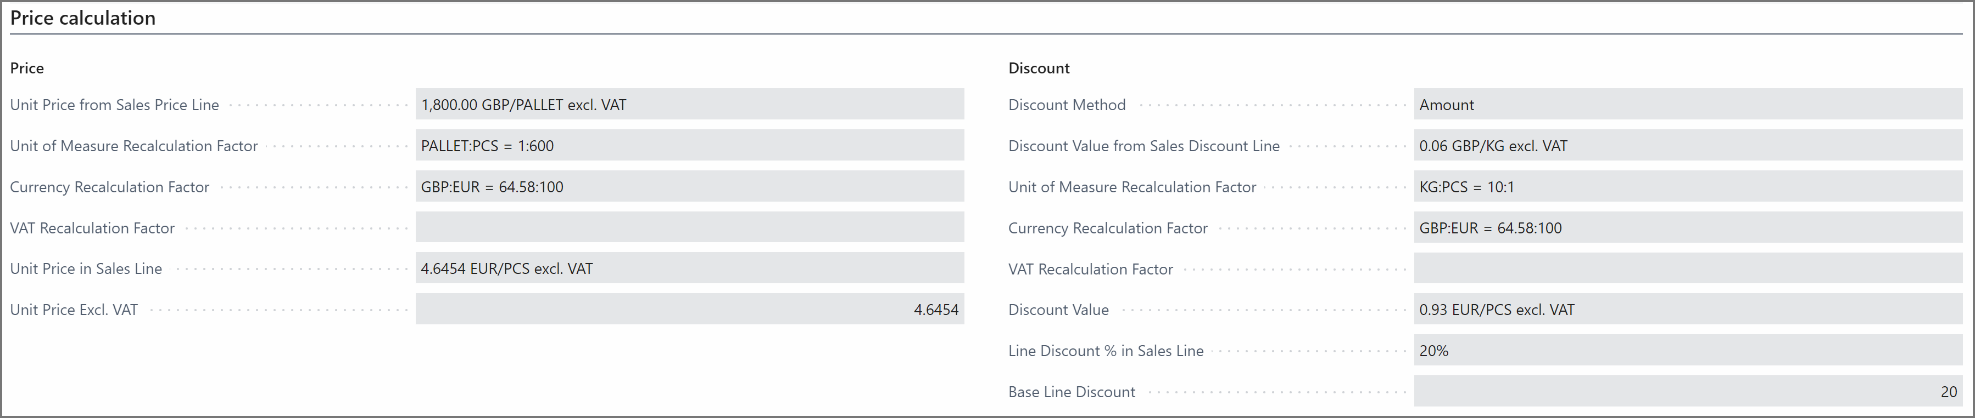Select the 4.6454 EUR/PCS excl. VAT field

pyautogui.click(x=689, y=269)
